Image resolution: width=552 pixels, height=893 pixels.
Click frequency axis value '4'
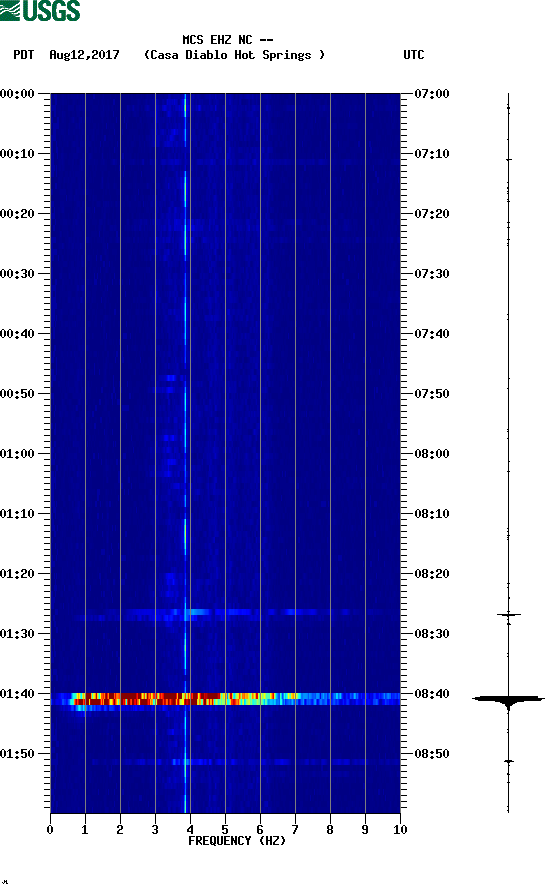[190, 830]
